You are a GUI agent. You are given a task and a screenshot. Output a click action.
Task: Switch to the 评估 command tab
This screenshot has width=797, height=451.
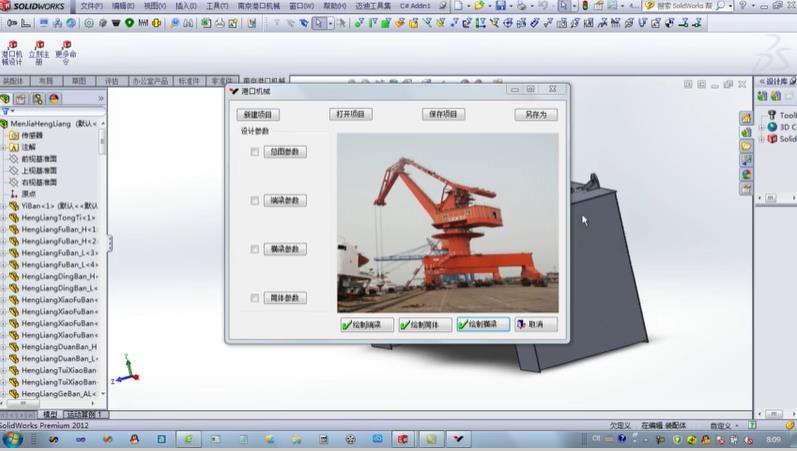click(111, 81)
